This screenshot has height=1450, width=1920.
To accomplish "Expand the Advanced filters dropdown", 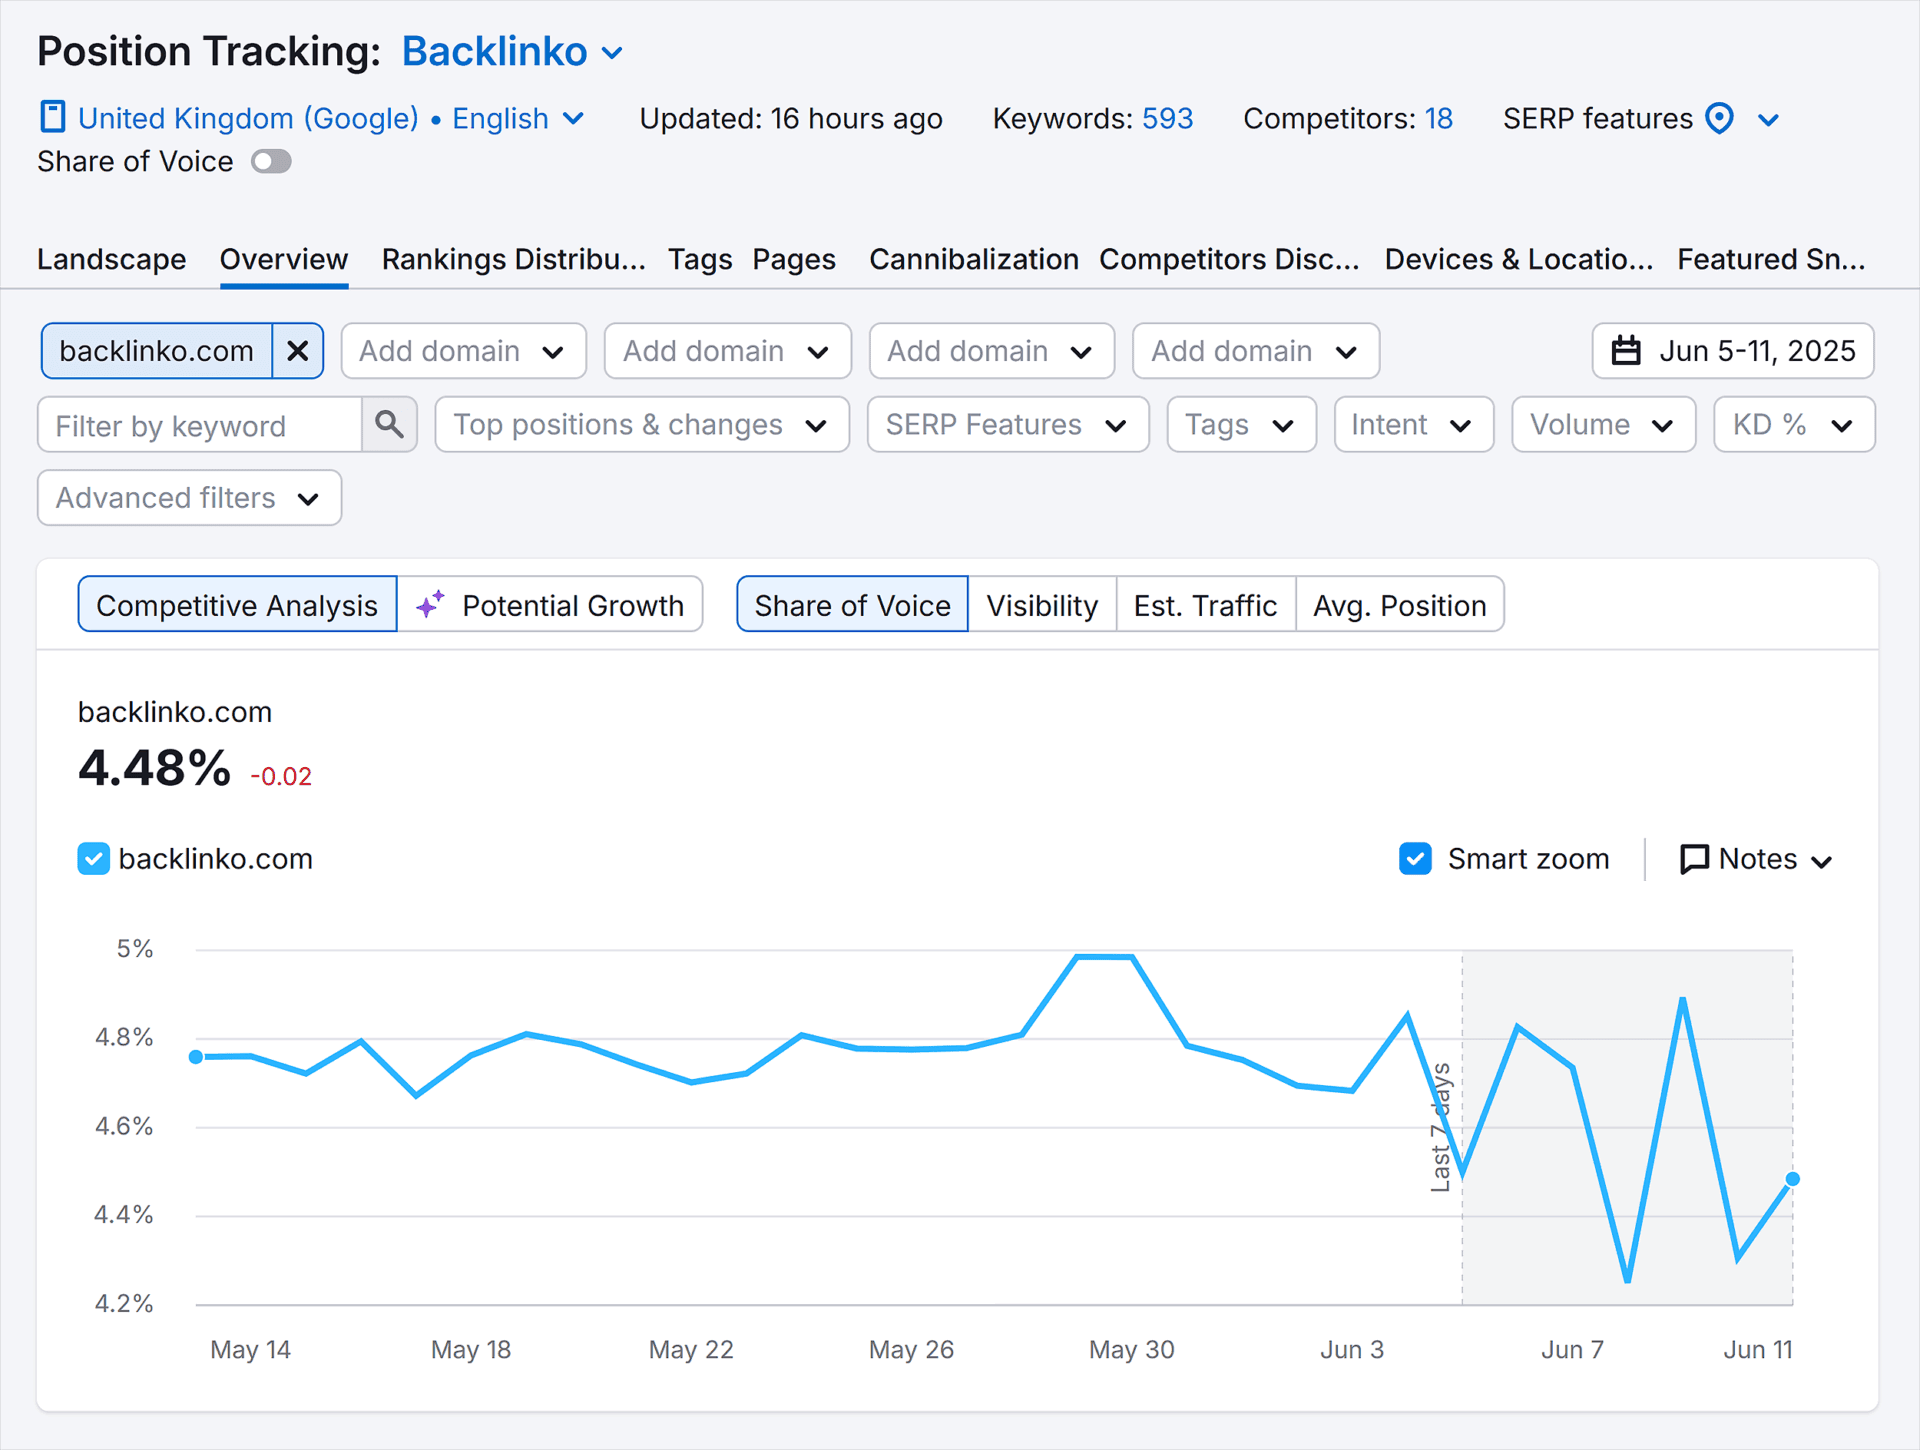I will click(x=189, y=498).
